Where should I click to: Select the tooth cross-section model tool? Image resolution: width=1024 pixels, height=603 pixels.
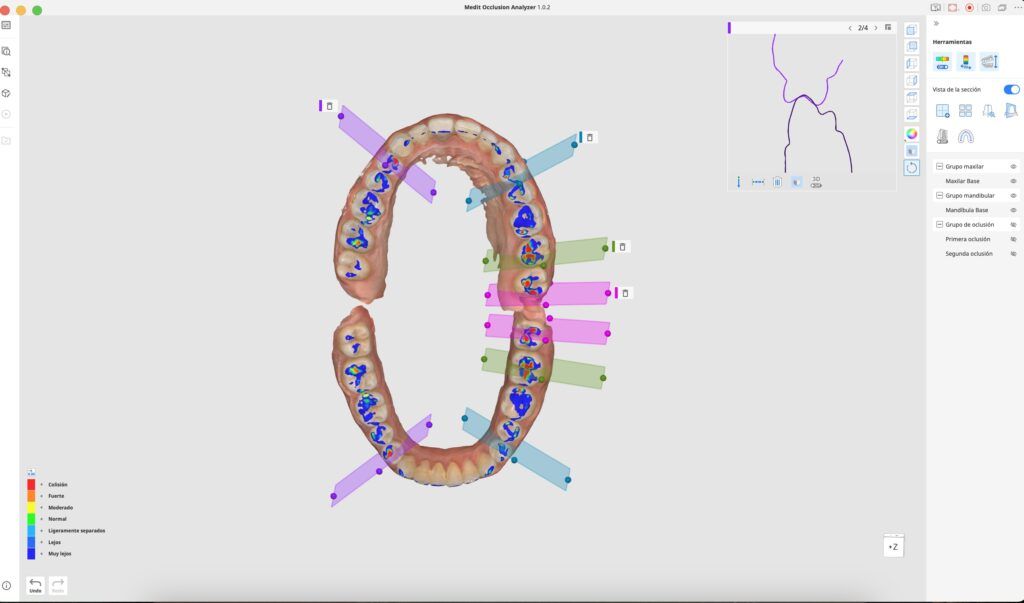(942, 136)
